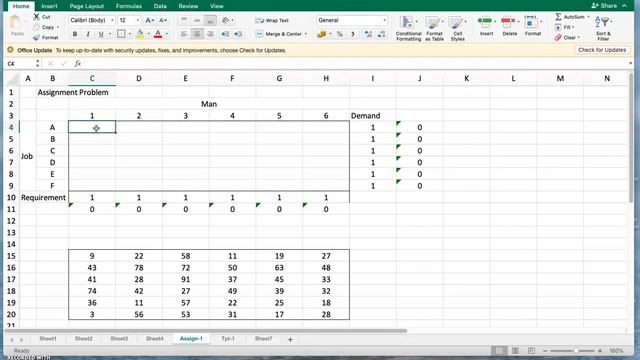Toggle center horizontal alignment
The image size is (640, 360).
(197, 34)
